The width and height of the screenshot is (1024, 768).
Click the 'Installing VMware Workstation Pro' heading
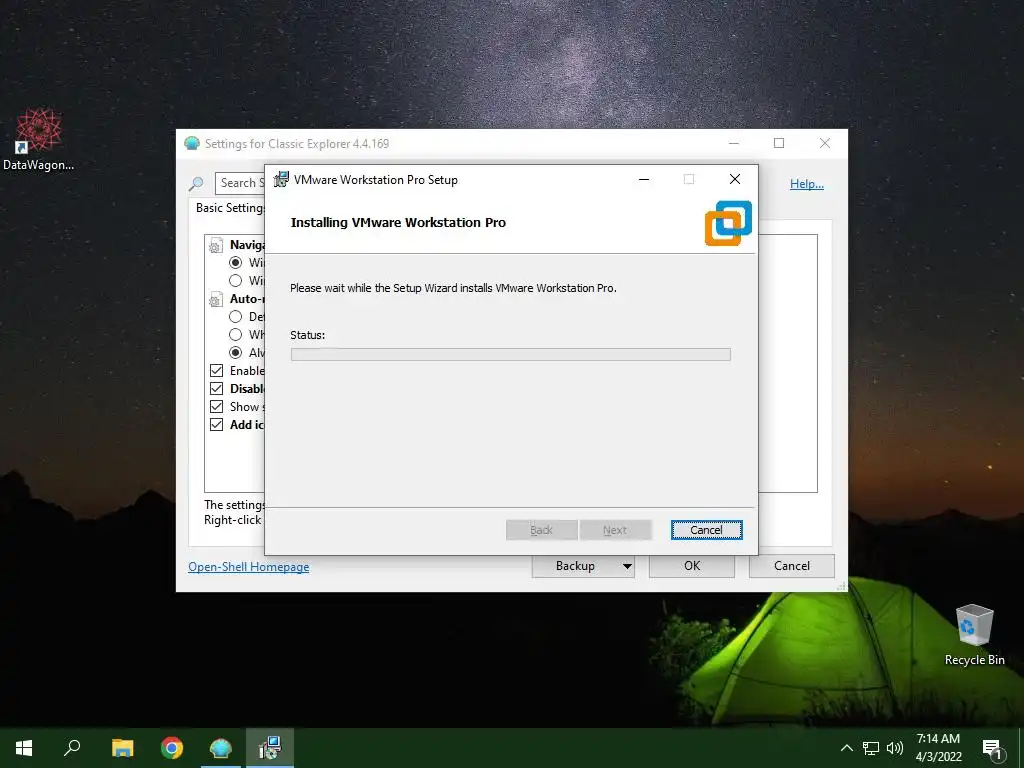point(398,223)
